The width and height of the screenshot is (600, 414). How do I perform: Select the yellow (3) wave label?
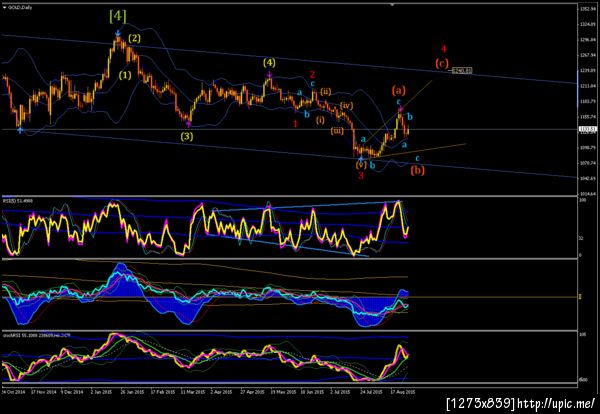pyautogui.click(x=187, y=136)
